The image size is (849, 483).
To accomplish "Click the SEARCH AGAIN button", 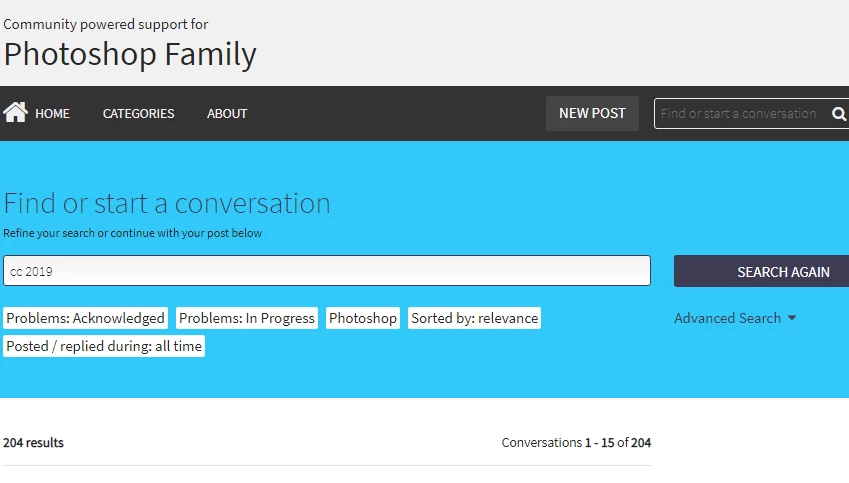I will 761,271.
